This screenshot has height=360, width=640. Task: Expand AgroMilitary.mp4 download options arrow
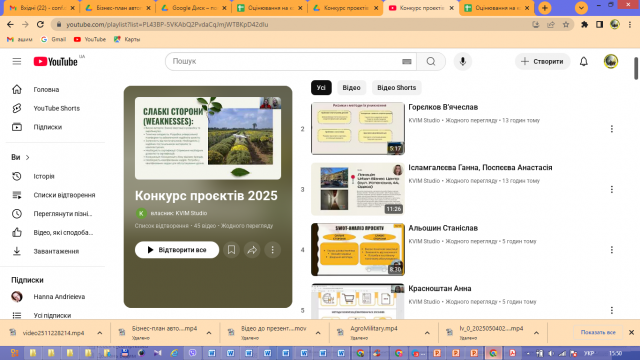pyautogui.click(x=427, y=333)
